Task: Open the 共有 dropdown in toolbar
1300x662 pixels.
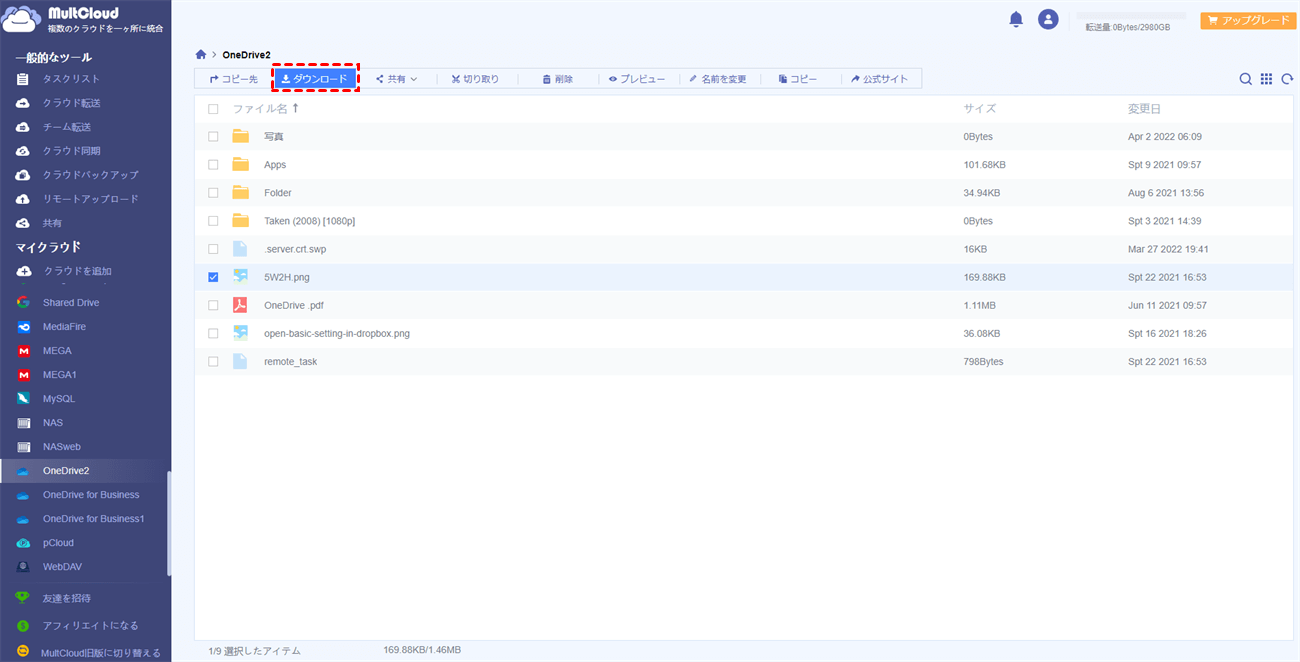Action: pyautogui.click(x=397, y=79)
